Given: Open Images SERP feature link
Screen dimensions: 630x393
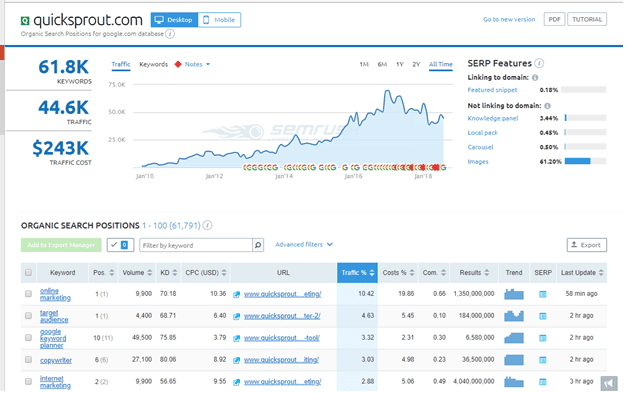Looking at the screenshot, I should [478, 162].
